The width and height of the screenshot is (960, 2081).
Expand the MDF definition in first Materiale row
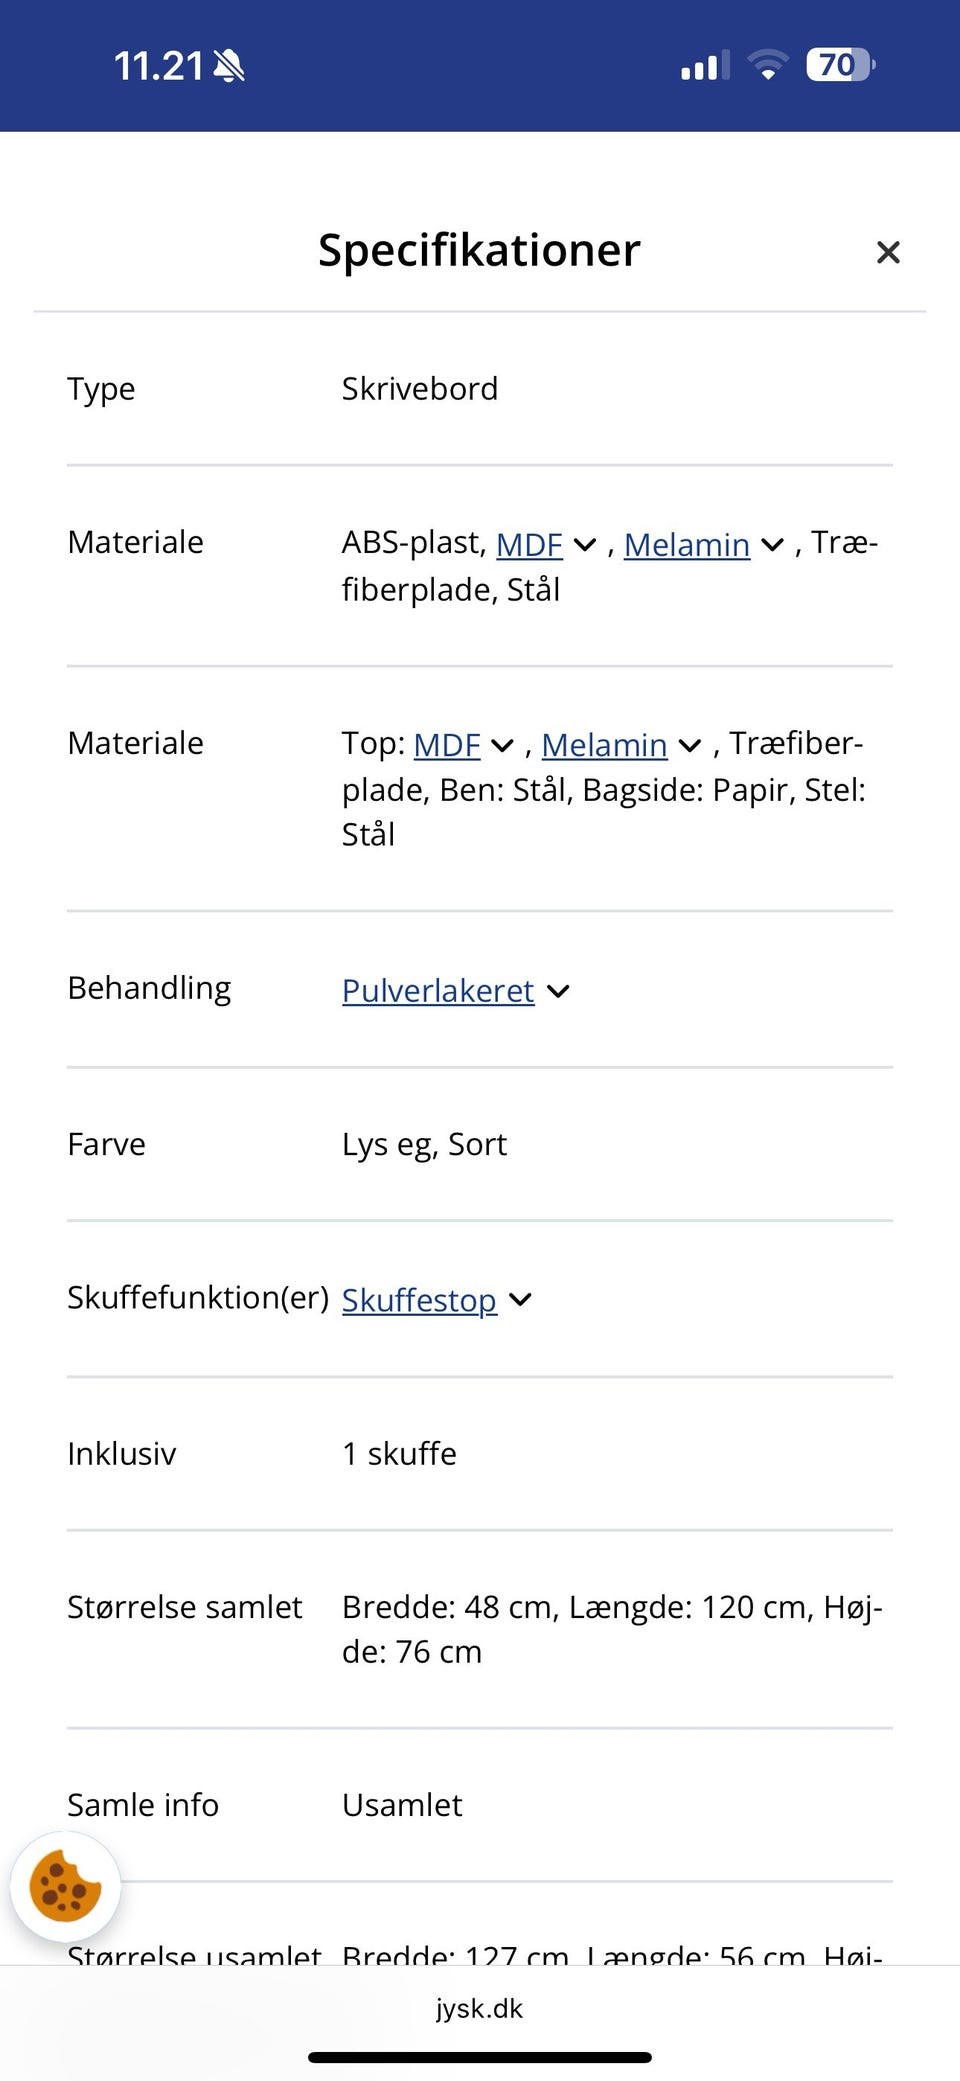(586, 546)
